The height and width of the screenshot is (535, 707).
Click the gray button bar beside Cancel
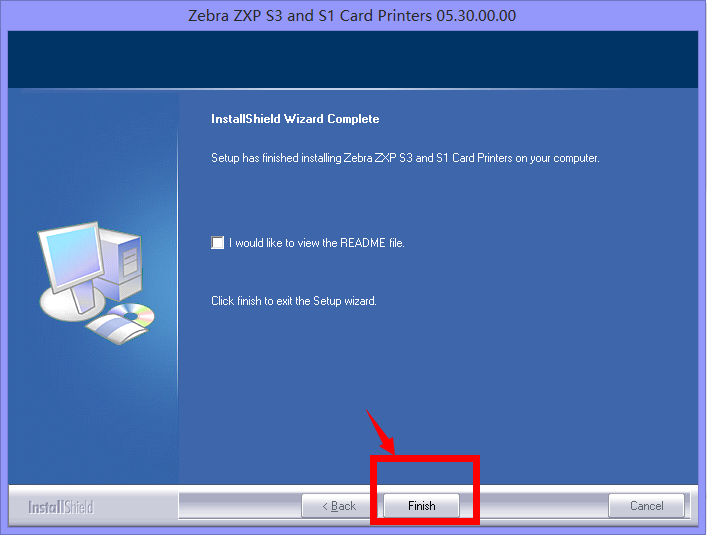pos(534,506)
